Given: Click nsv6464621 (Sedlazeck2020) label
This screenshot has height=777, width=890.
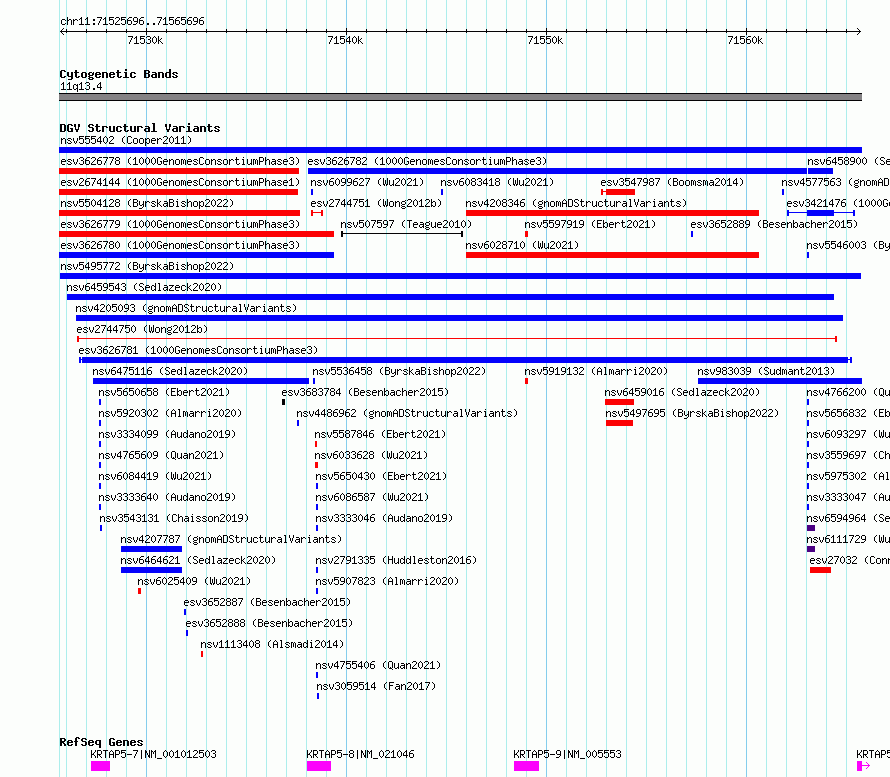Looking at the screenshot, I should tap(198, 560).
